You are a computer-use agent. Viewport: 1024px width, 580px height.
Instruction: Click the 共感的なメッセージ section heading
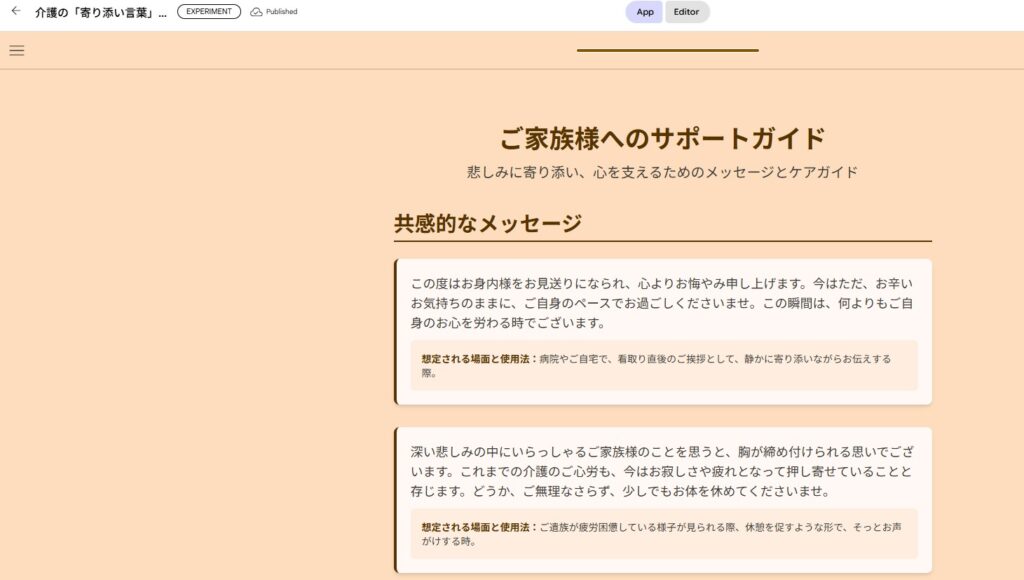point(488,224)
